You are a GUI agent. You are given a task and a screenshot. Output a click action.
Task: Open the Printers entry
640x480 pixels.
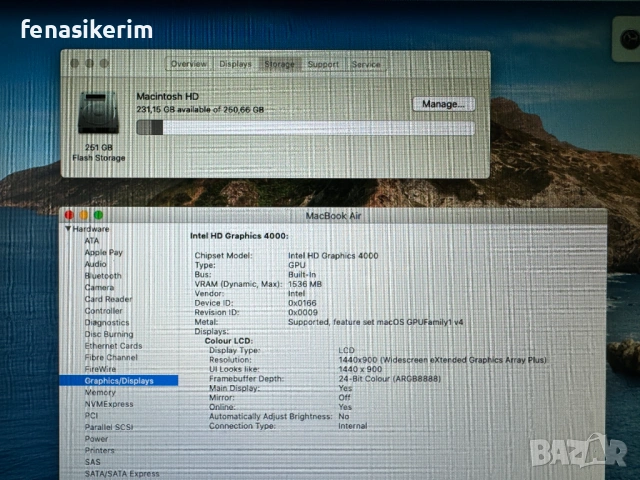tap(100, 450)
